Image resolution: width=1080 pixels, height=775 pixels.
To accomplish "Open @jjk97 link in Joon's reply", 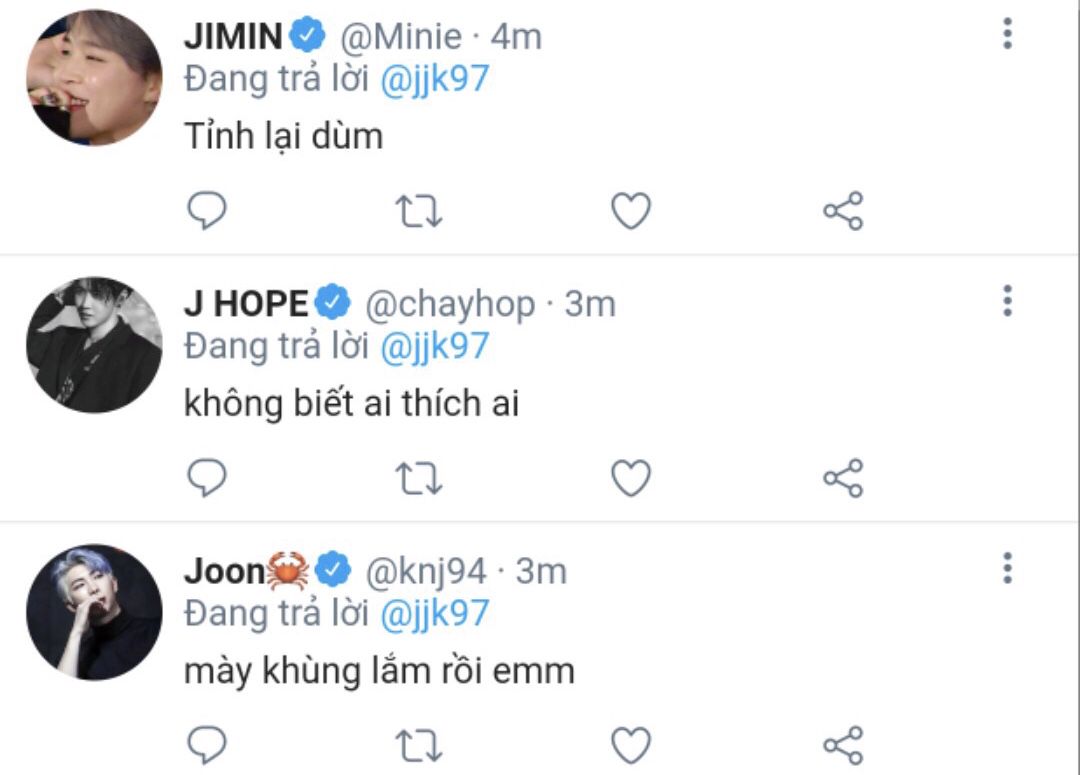I will (x=435, y=614).
